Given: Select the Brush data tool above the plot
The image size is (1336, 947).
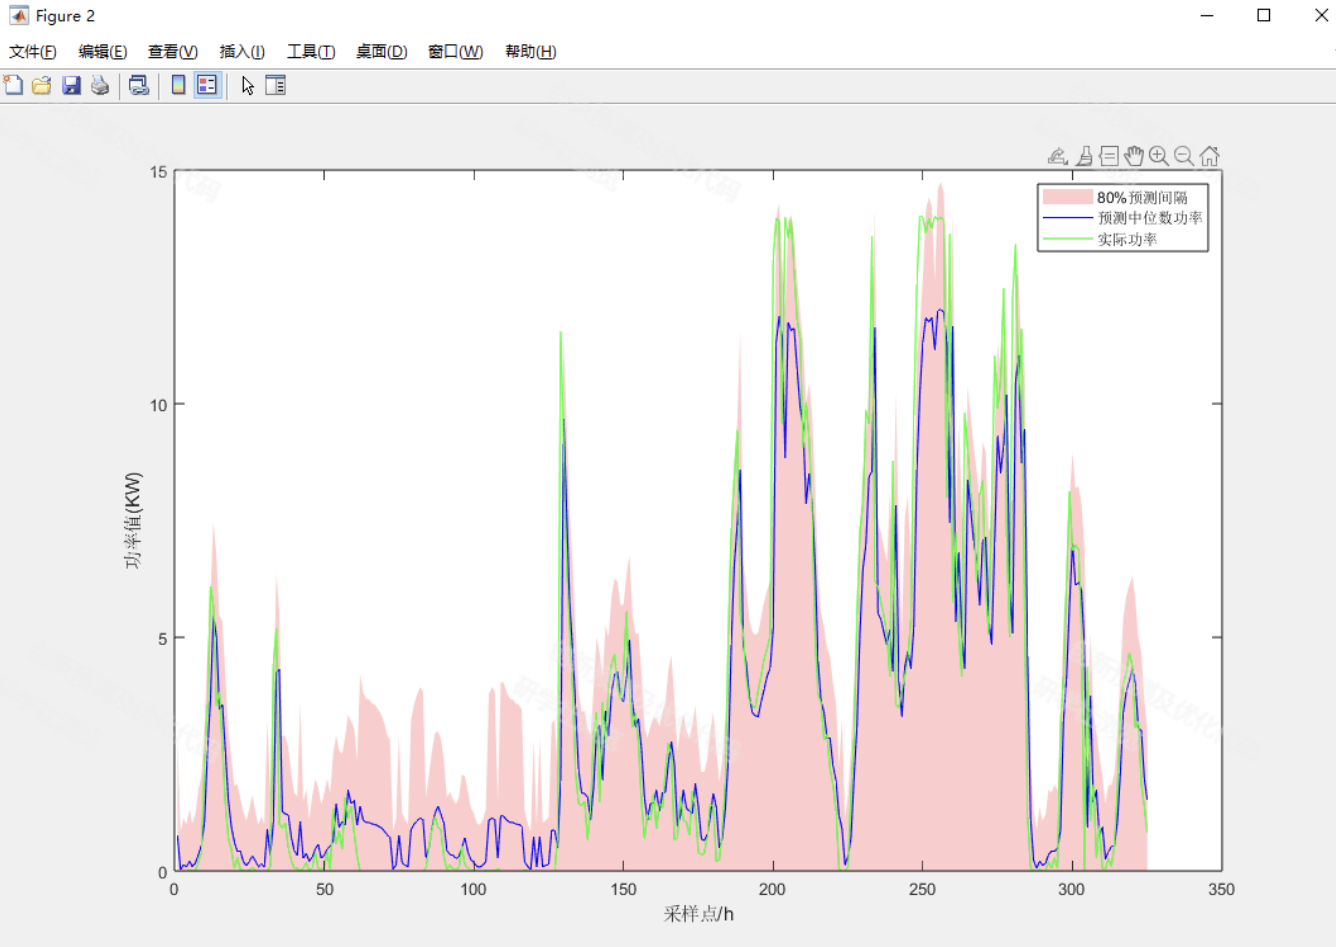Looking at the screenshot, I should (x=1084, y=156).
